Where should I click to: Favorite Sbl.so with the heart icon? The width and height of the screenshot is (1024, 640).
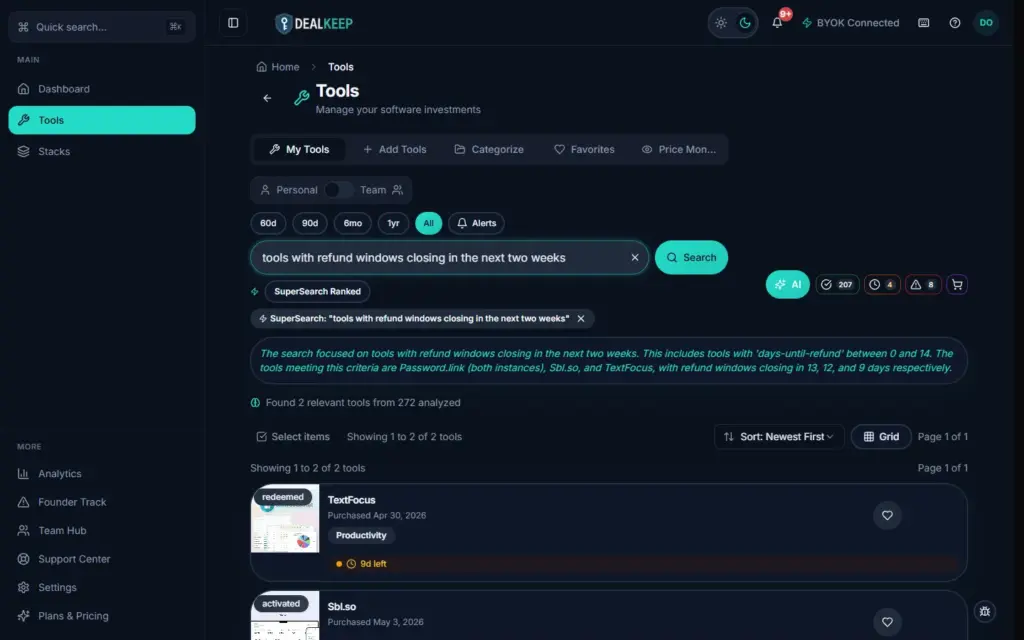[x=887, y=622]
